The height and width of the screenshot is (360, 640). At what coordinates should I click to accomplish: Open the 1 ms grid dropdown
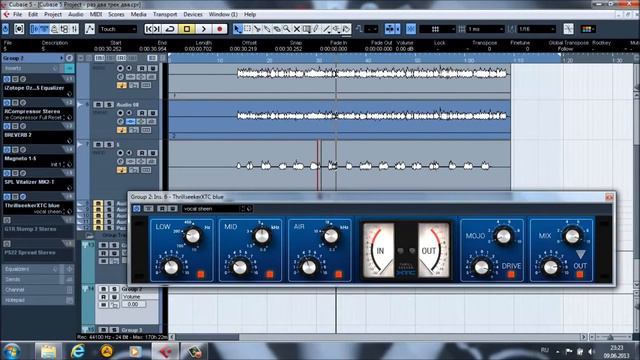coord(486,29)
